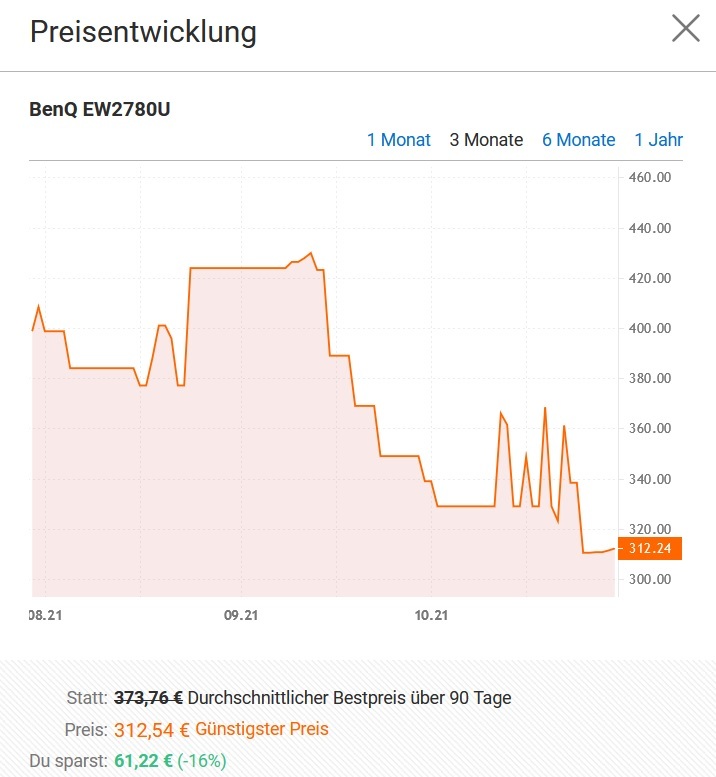Click the 300.00 axis label
Viewport: 716px width, 777px height.
650,579
